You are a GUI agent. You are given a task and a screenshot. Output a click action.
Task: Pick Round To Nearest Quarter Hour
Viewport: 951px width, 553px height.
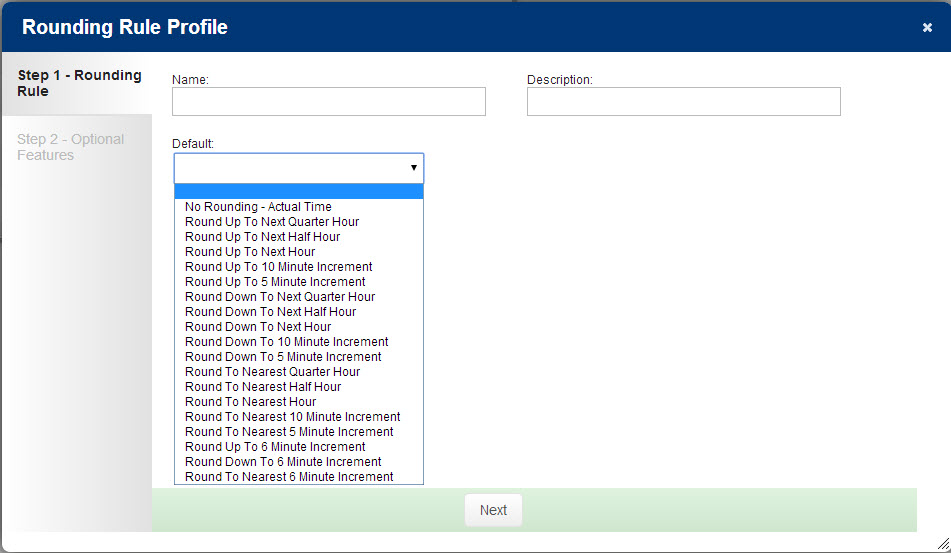click(299, 372)
